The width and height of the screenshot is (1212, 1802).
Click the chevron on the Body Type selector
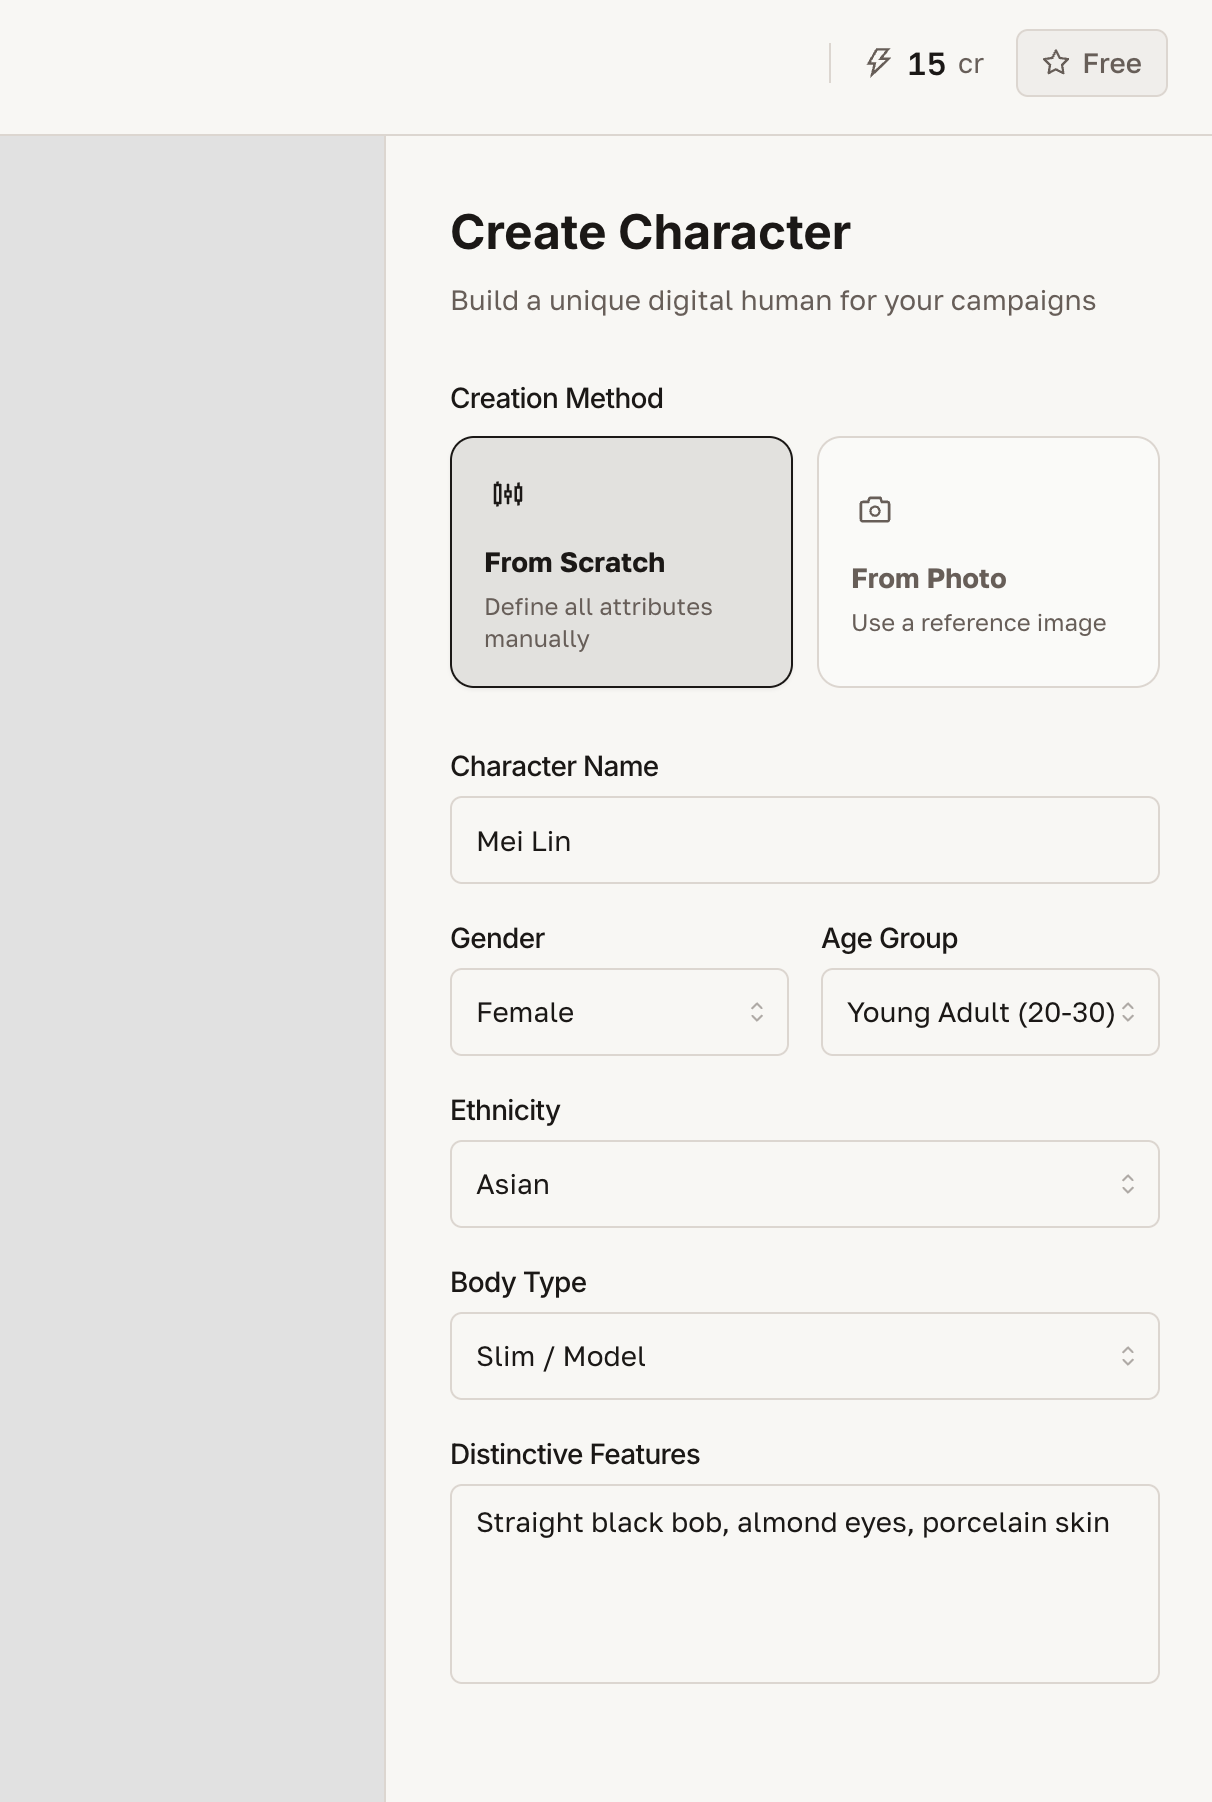1128,1356
